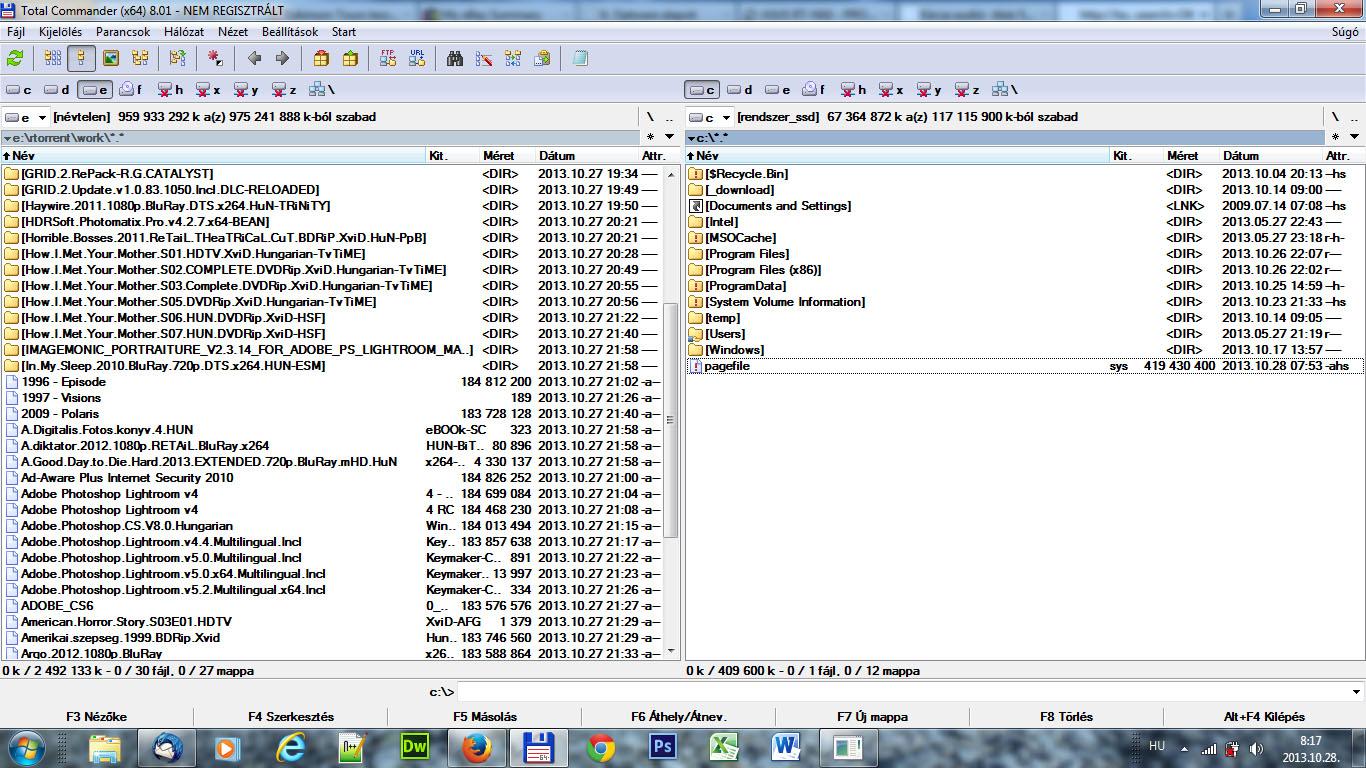Open the left panel directory history dropdown arrow

point(669,137)
